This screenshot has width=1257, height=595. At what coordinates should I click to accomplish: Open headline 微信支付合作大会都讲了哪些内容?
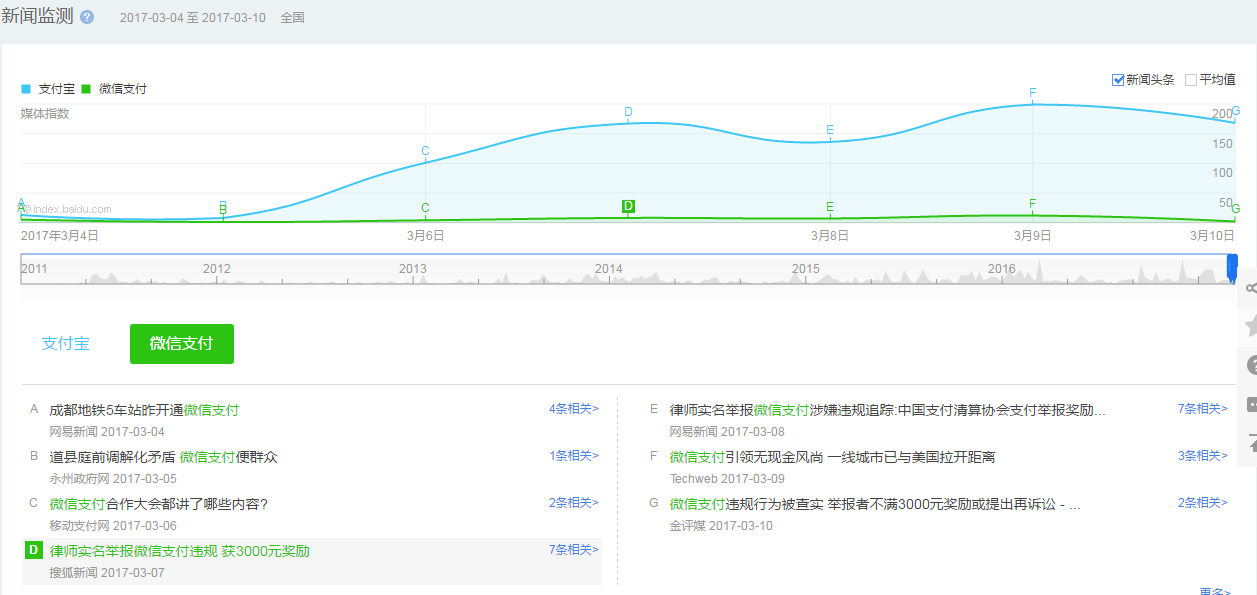click(159, 504)
